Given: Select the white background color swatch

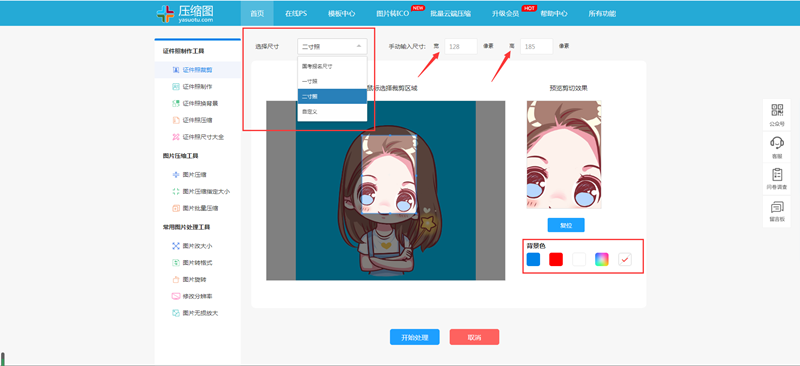Looking at the screenshot, I should point(579,259).
